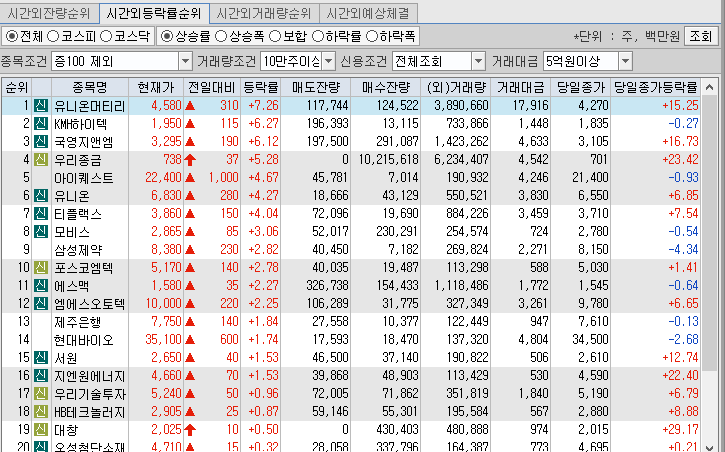725x452 pixels.
Task: Sort by the 거래대금 column header
Action: (x=520, y=87)
